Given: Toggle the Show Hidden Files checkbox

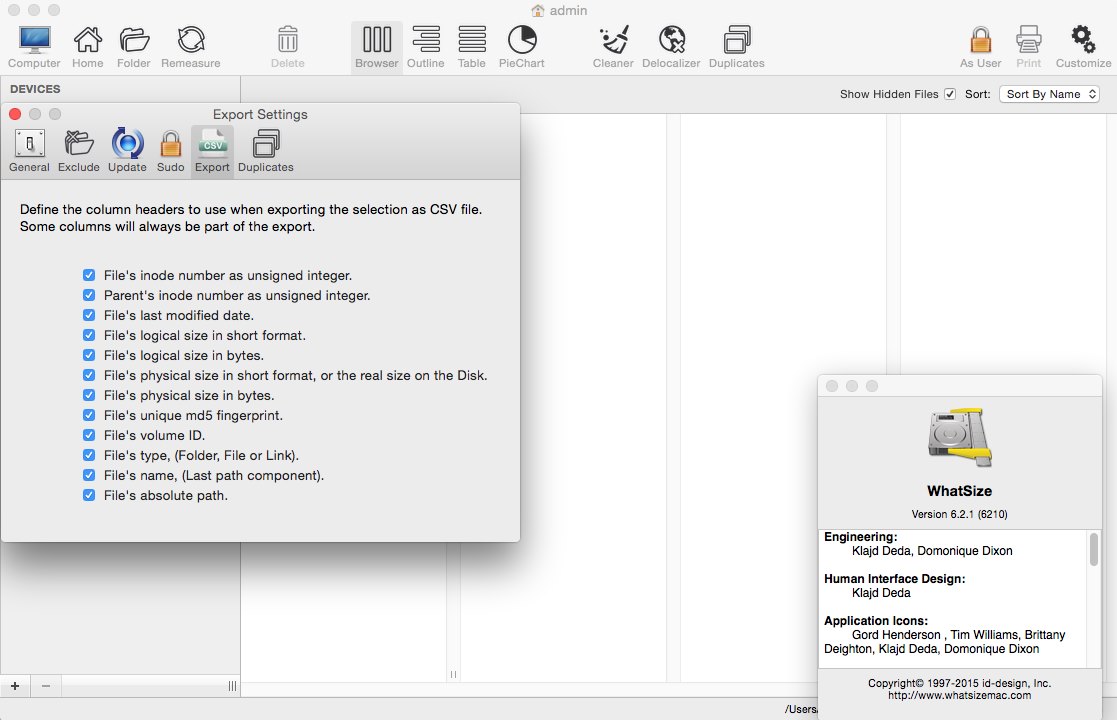Looking at the screenshot, I should click(950, 94).
